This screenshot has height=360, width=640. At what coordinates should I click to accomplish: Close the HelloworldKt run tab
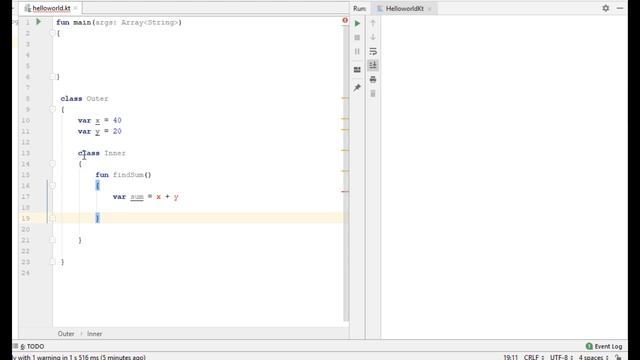click(429, 9)
